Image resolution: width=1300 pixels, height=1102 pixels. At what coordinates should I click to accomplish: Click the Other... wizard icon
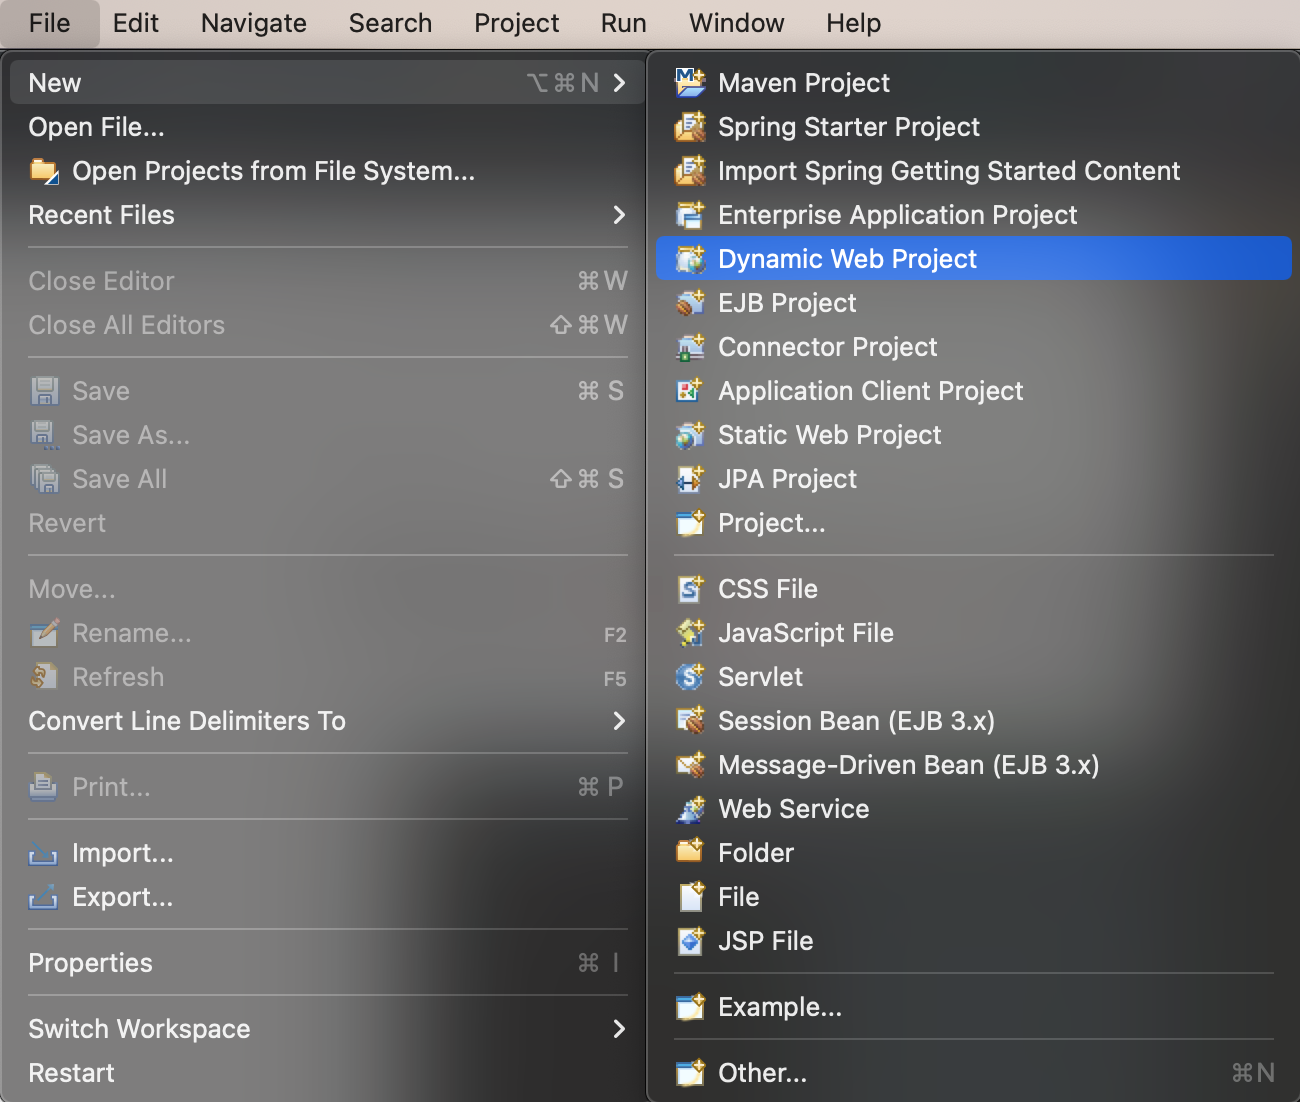pos(690,1072)
